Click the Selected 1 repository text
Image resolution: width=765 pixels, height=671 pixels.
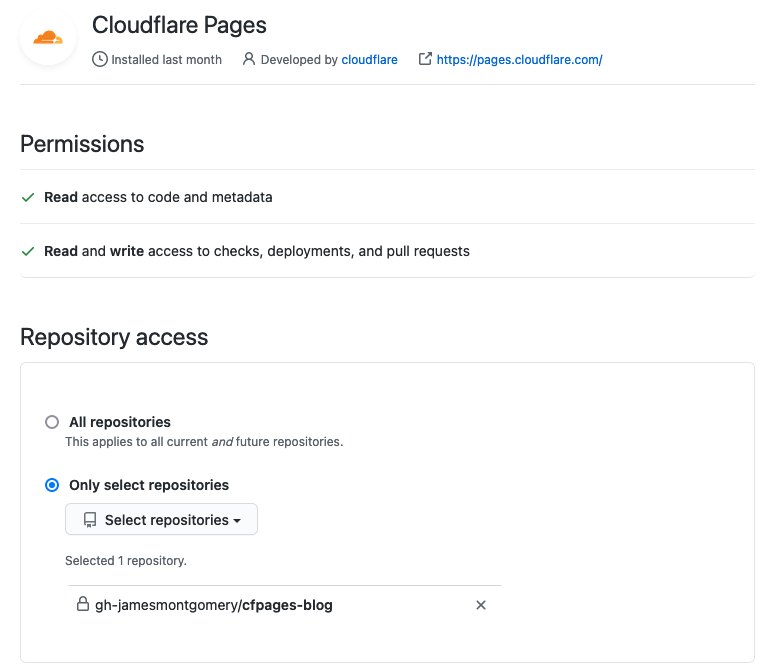coord(126,561)
